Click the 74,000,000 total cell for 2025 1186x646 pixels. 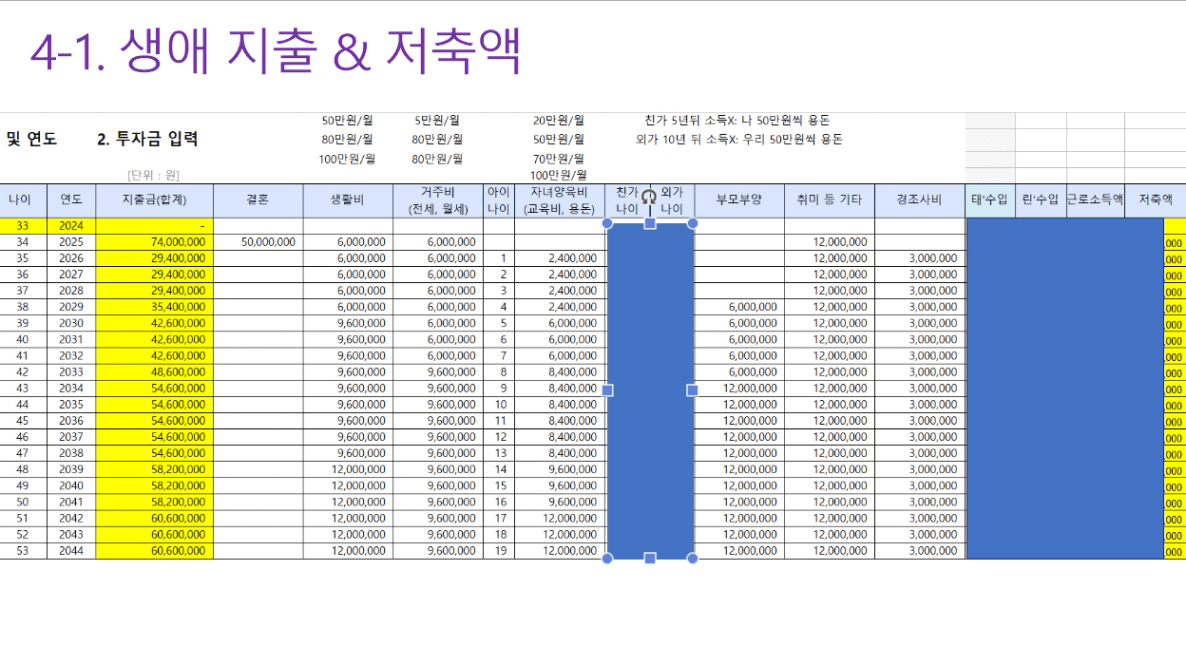(154, 242)
